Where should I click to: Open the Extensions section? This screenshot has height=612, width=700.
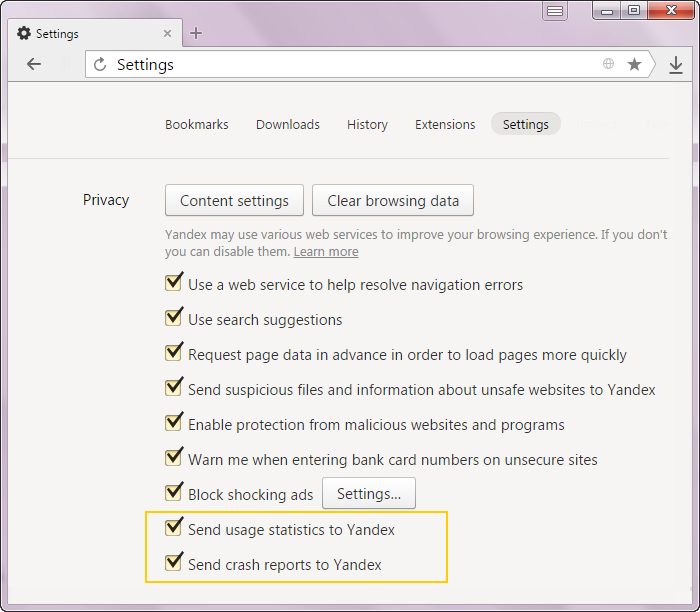point(445,124)
